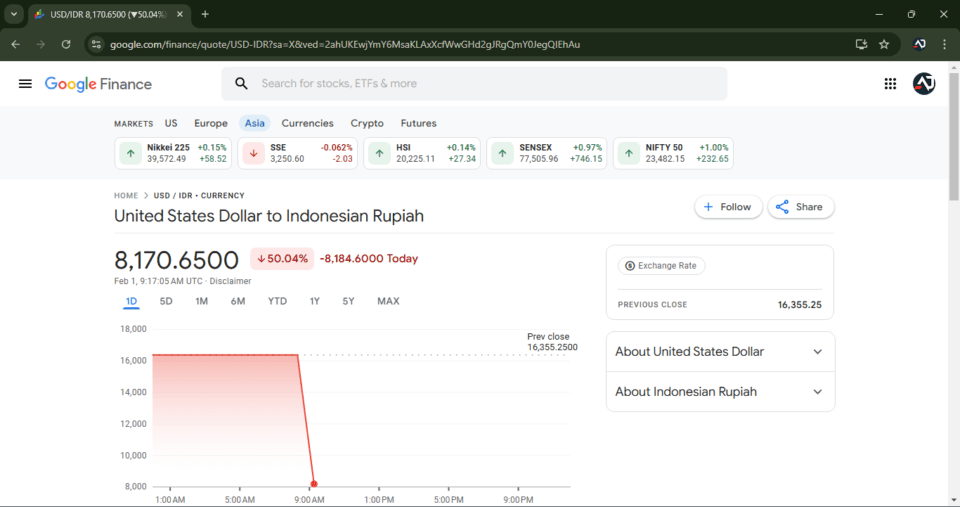The image size is (960, 507).
Task: Click the Prev close 16,355.2500 chart label
Action: pyautogui.click(x=552, y=342)
